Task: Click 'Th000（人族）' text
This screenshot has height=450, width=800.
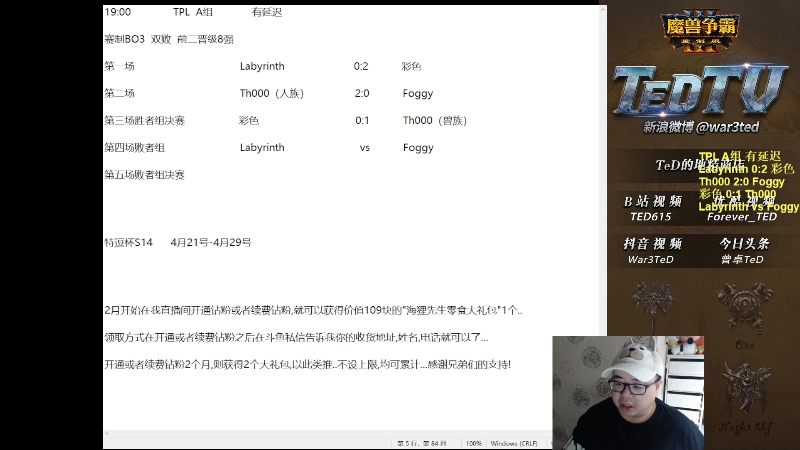Action: [x=272, y=93]
